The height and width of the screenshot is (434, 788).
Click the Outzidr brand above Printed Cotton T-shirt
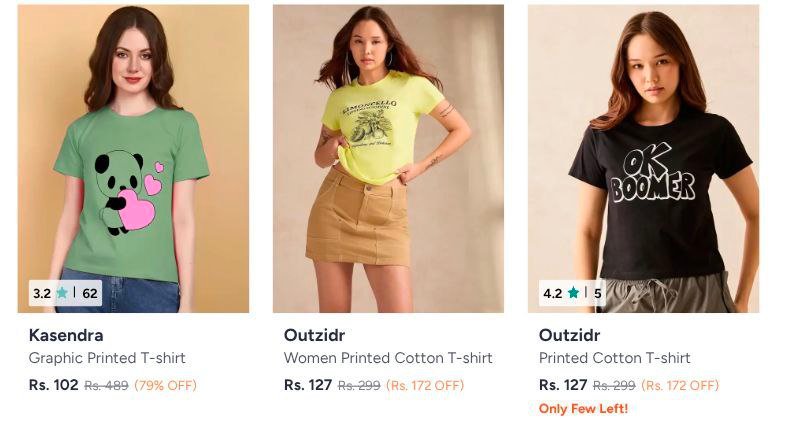pos(569,335)
